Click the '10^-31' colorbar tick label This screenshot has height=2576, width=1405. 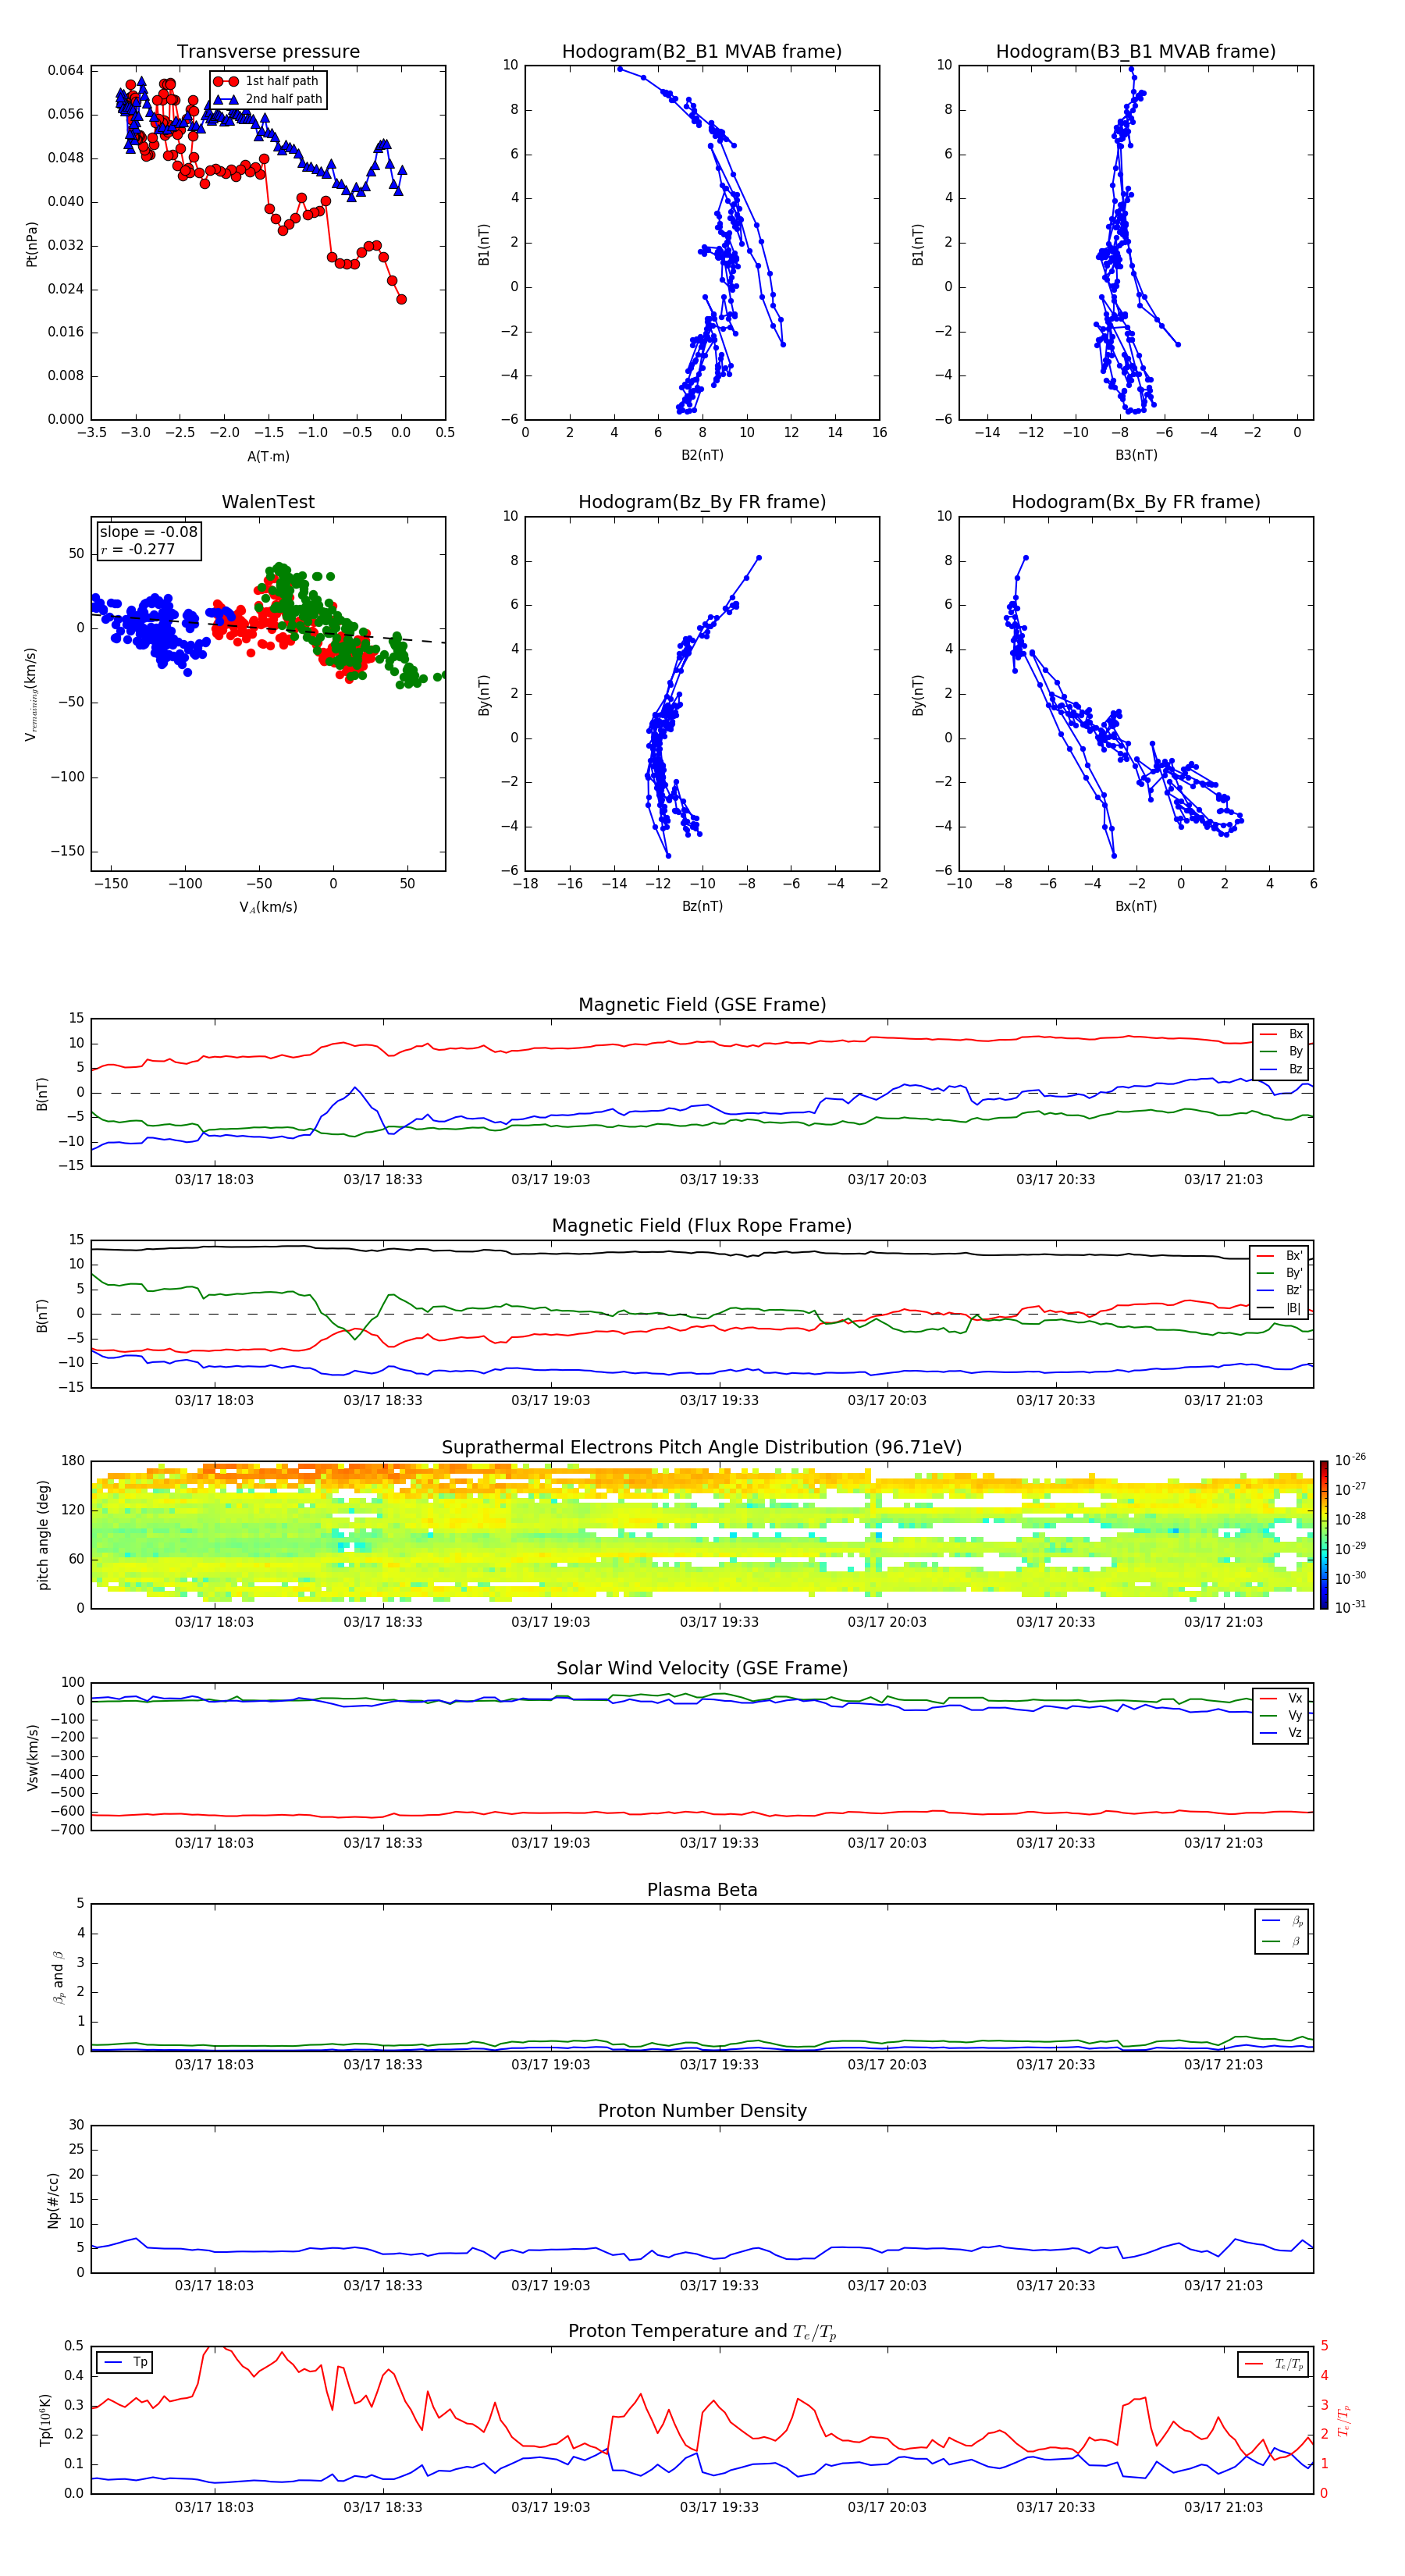pos(1350,1607)
